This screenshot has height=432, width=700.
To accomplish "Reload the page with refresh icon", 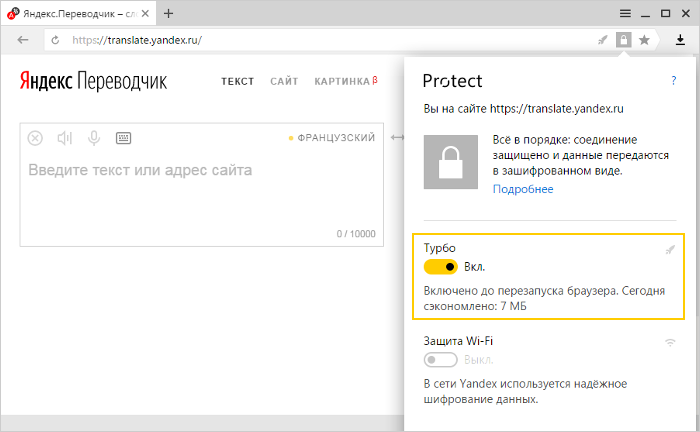I will point(55,40).
